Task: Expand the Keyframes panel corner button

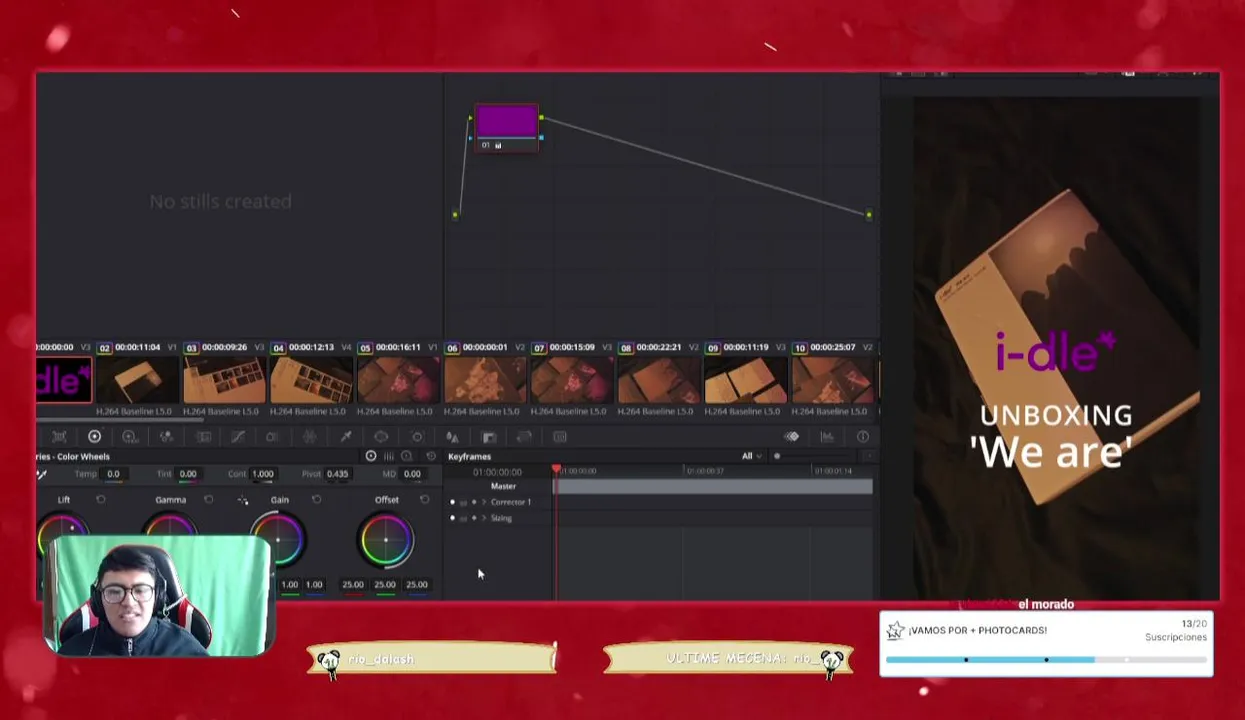Action: [867, 456]
